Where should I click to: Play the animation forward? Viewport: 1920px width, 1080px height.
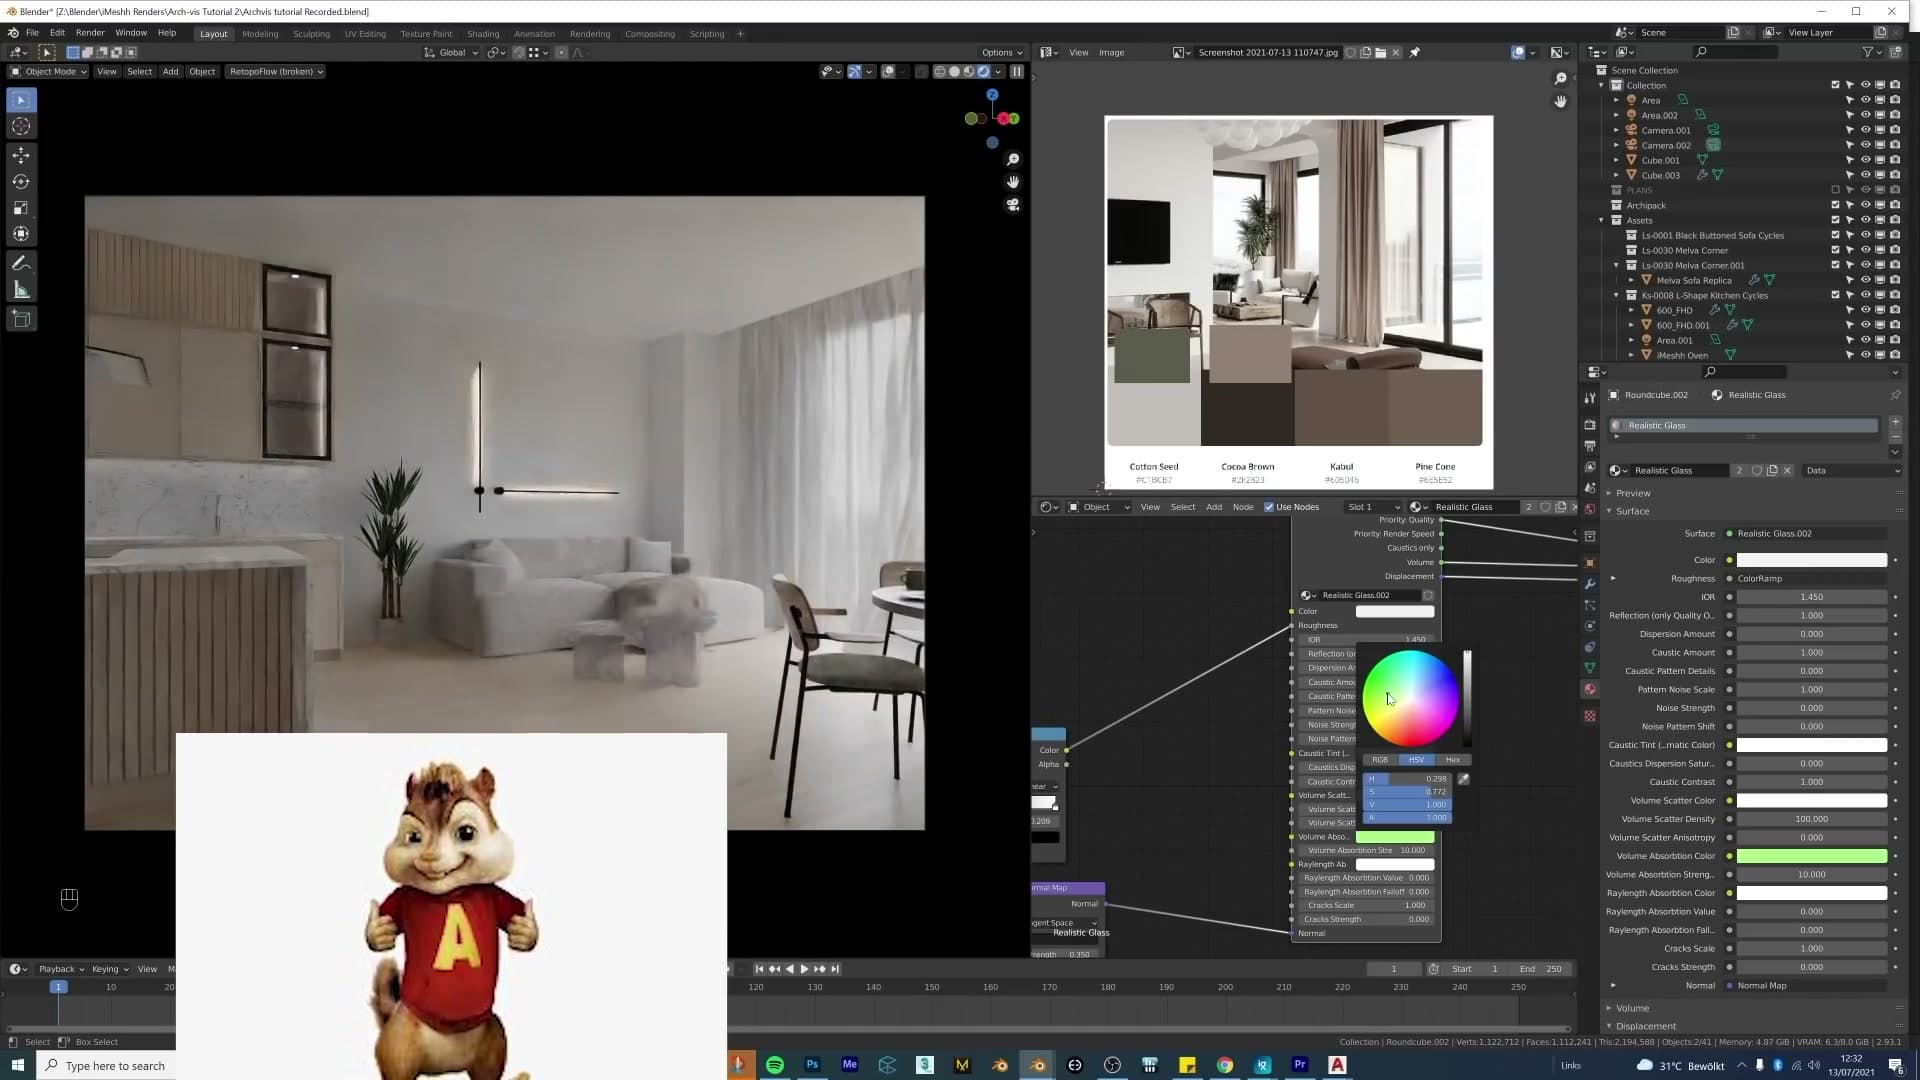[x=804, y=969]
